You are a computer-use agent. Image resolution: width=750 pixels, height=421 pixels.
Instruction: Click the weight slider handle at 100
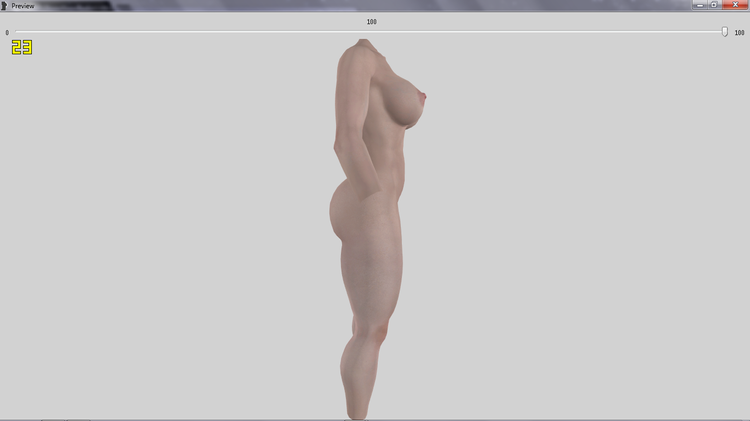pos(725,32)
